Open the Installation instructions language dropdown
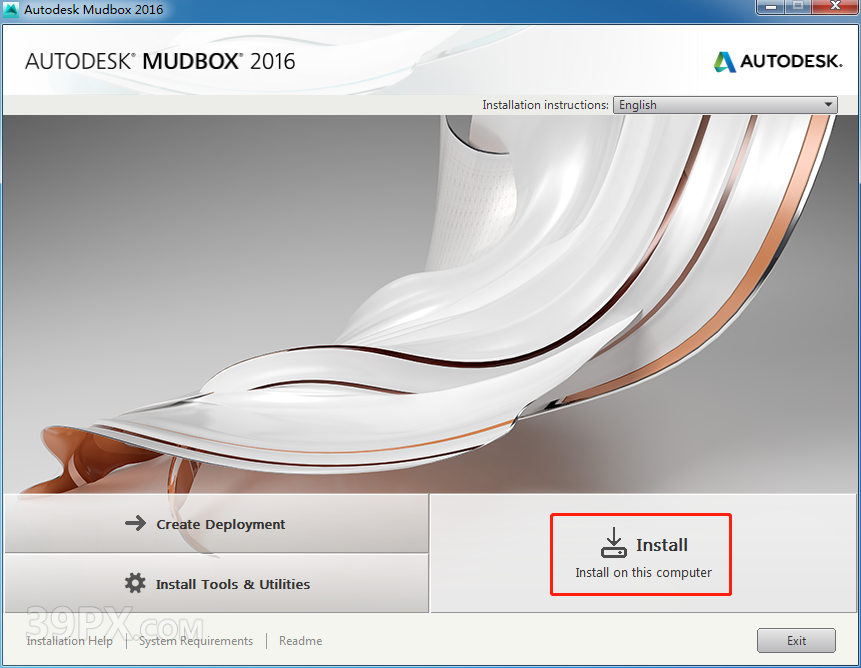 point(725,105)
